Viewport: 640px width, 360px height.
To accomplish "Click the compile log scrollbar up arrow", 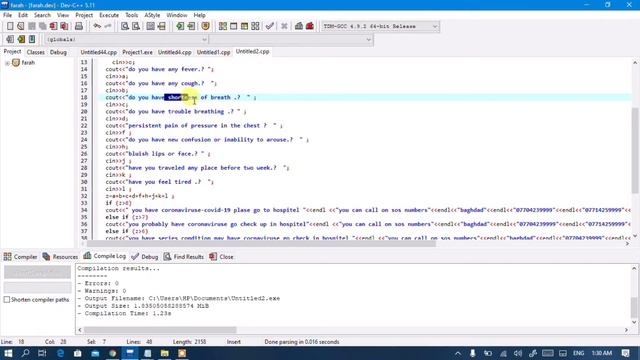I will tap(634, 268).
